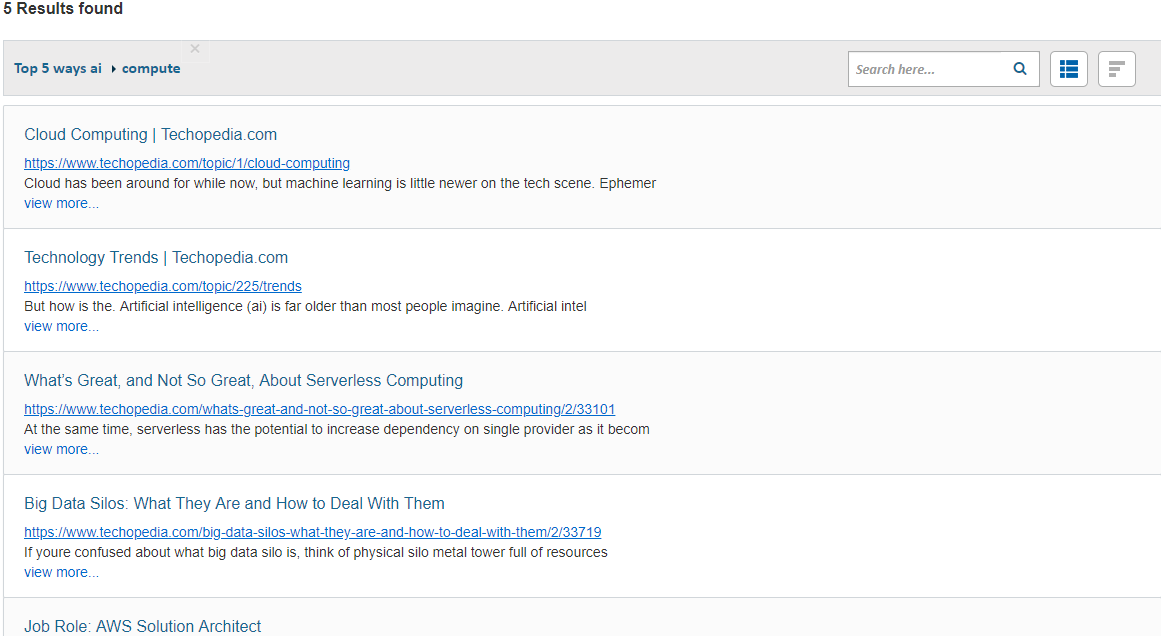Open 'Technology Trends | Techopedia.com' title
The width and height of the screenshot is (1161, 636).
pyautogui.click(x=156, y=258)
